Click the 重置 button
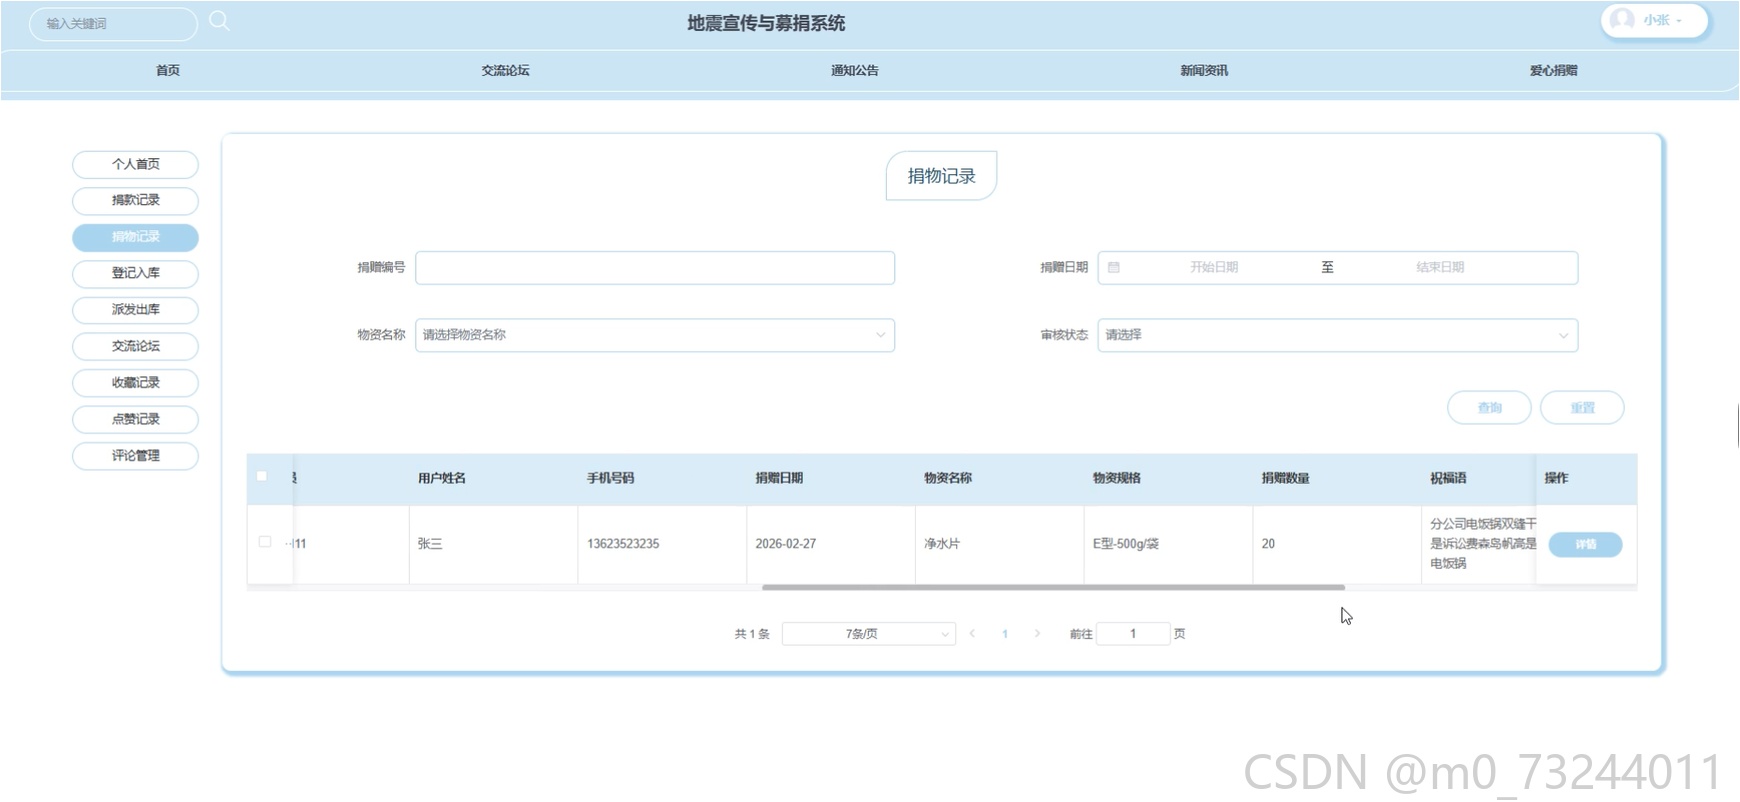 [x=1582, y=407]
